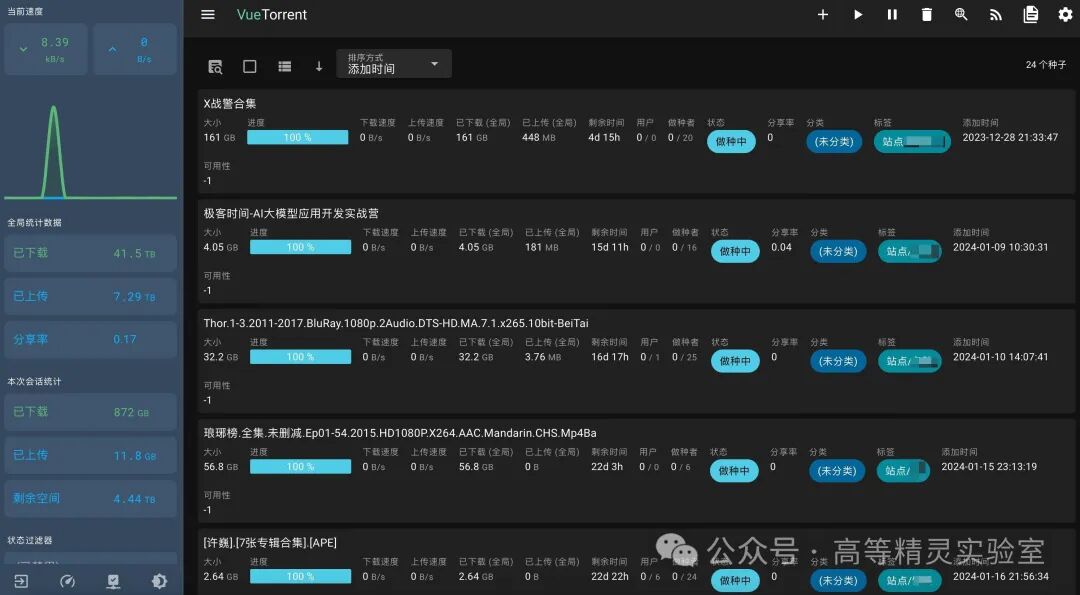
Task: Toggle dark theme icon in sidebar footer
Action: (x=160, y=581)
